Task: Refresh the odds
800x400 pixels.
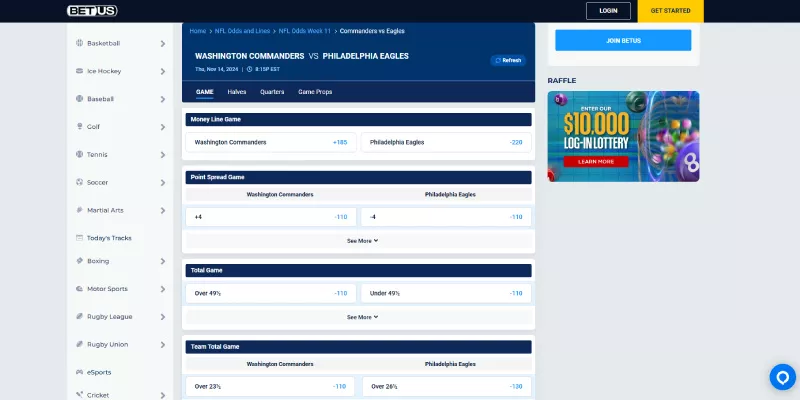Action: point(508,60)
